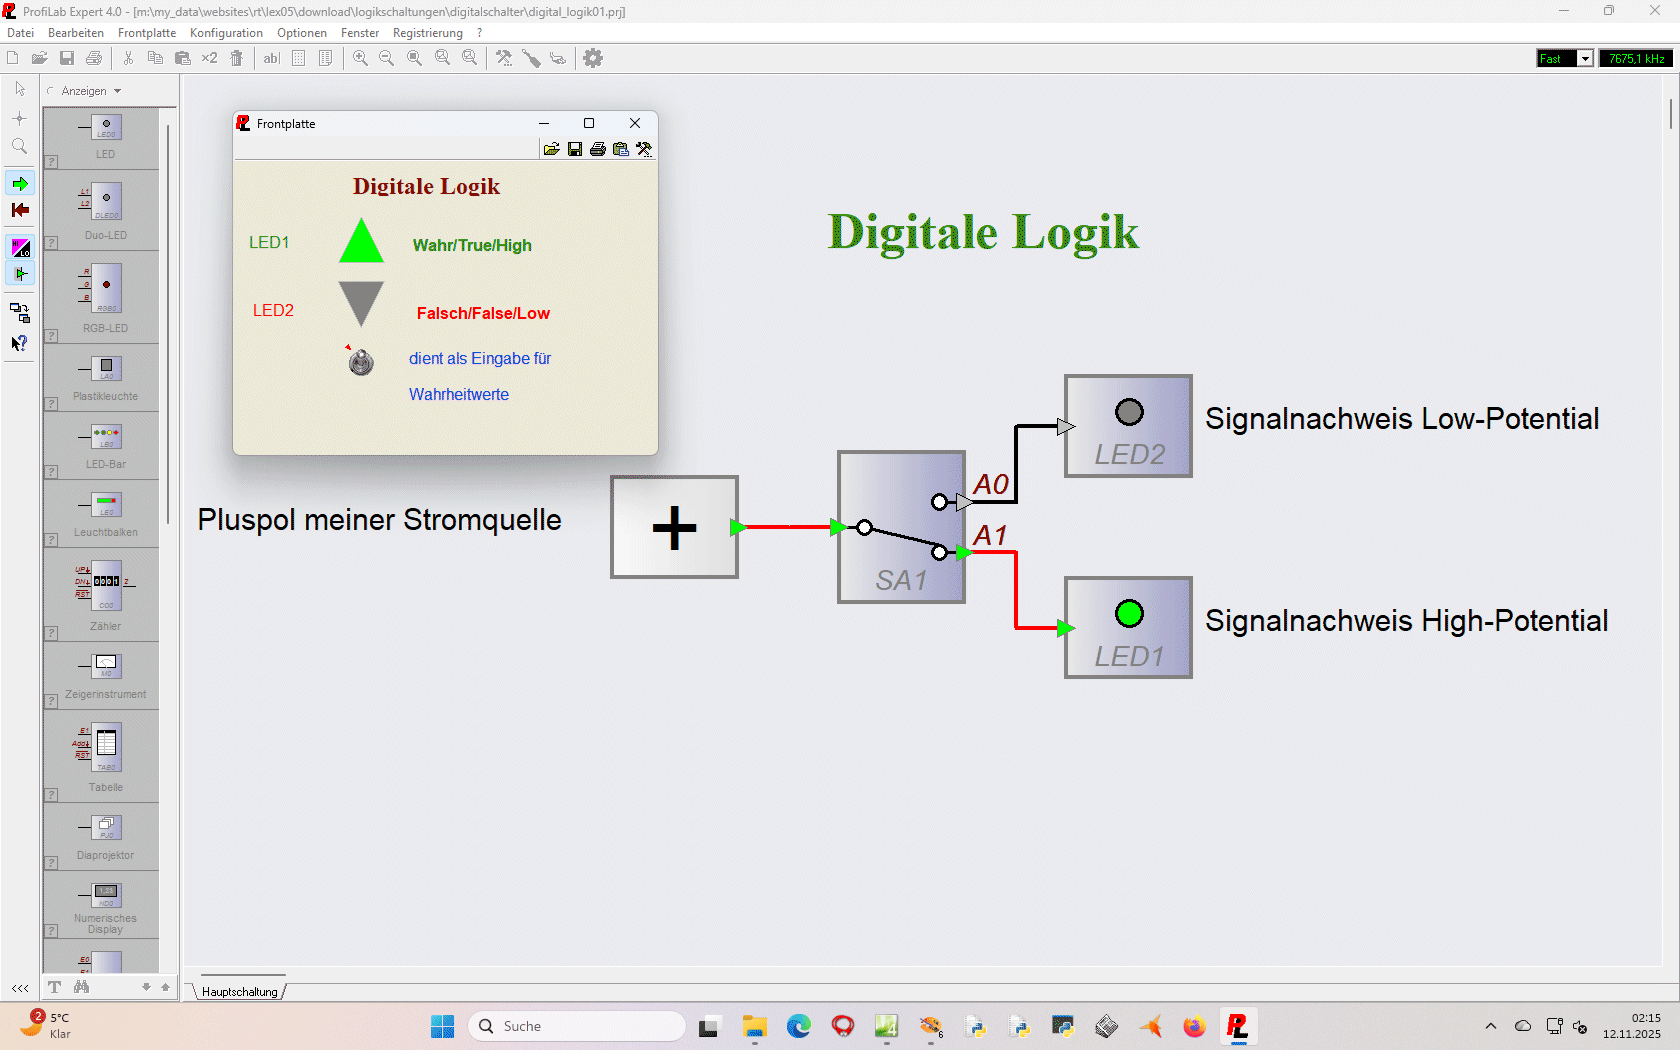The width and height of the screenshot is (1680, 1050).
Task: Toggle the HI/LO signal state display
Action: pyautogui.click(x=20, y=248)
